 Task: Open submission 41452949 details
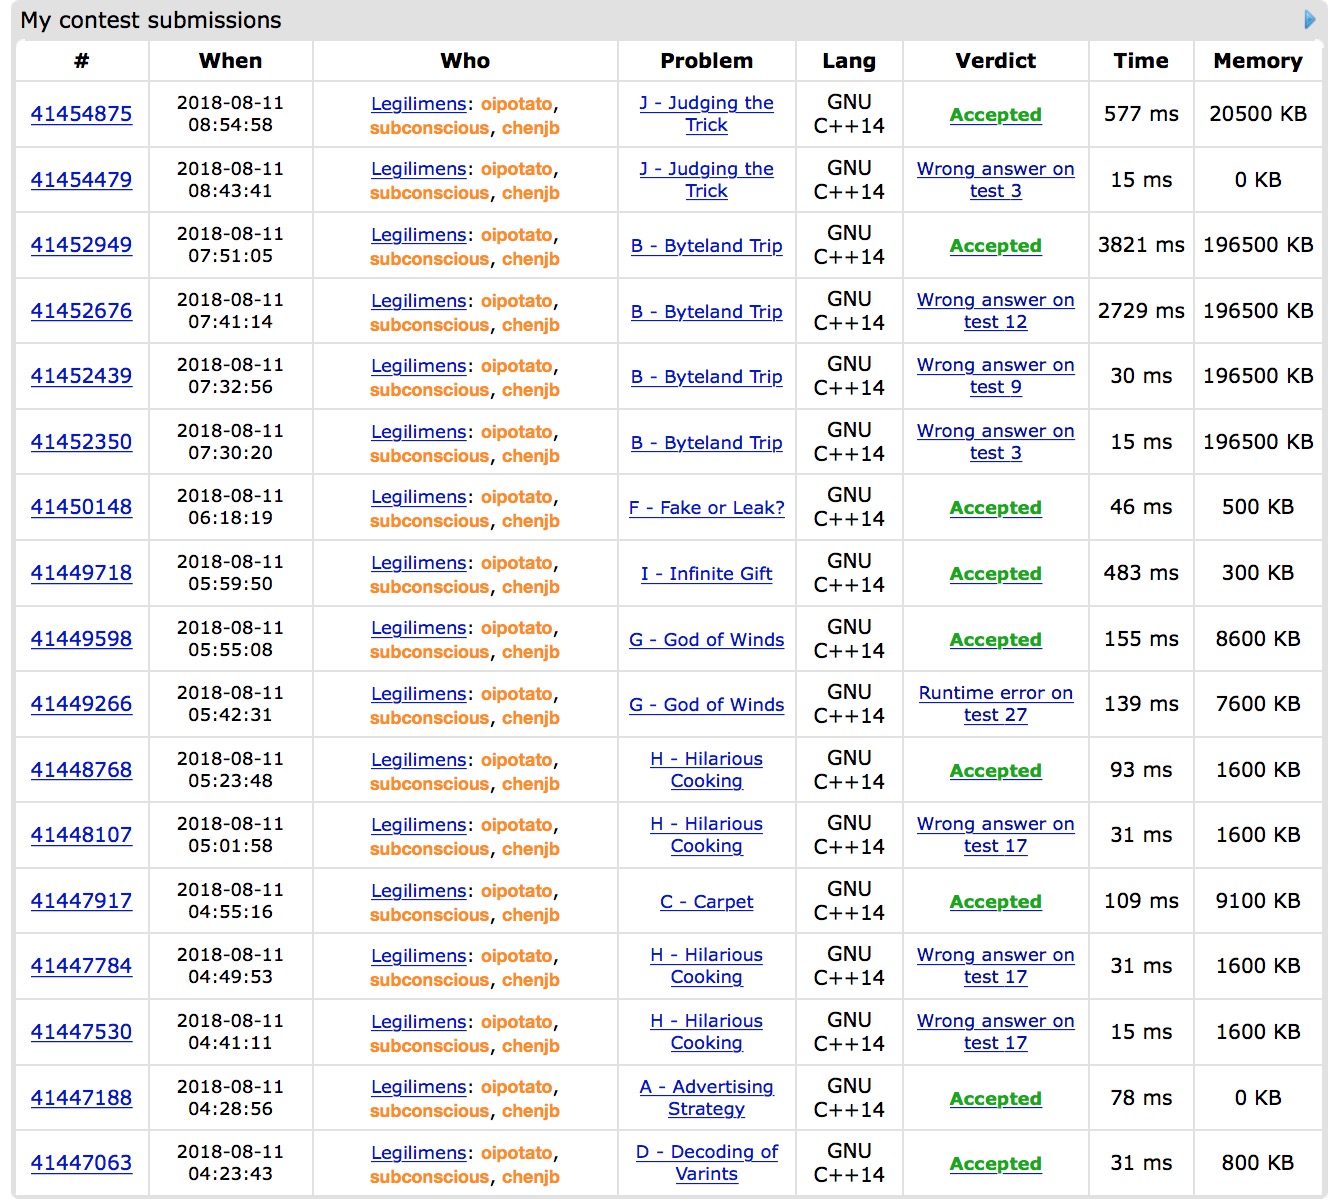point(81,245)
